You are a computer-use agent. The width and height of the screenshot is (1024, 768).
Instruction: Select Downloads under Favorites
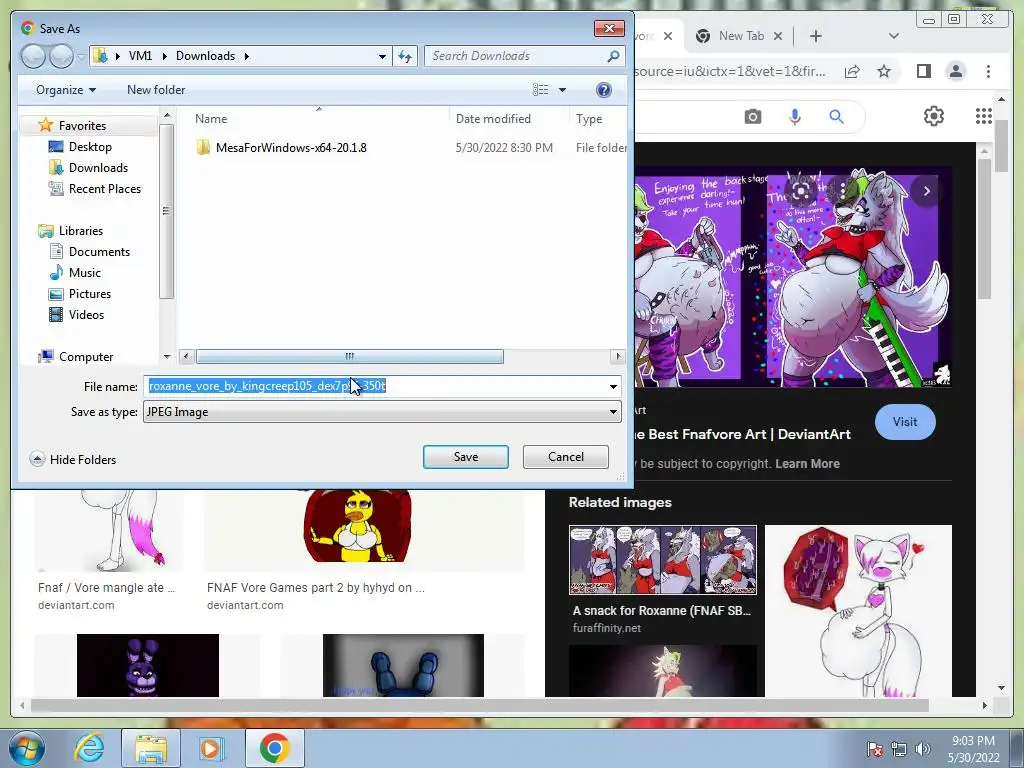98,168
